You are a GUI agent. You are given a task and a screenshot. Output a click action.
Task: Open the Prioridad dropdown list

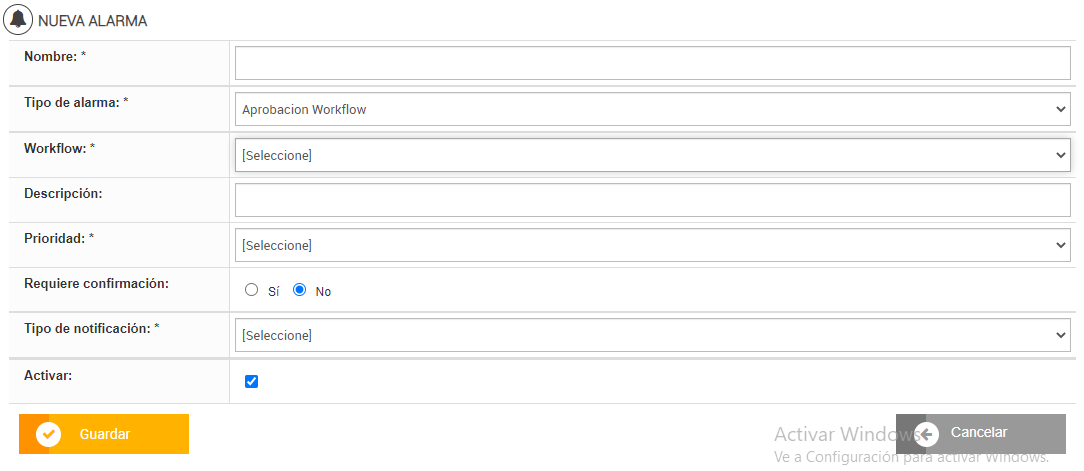click(652, 245)
